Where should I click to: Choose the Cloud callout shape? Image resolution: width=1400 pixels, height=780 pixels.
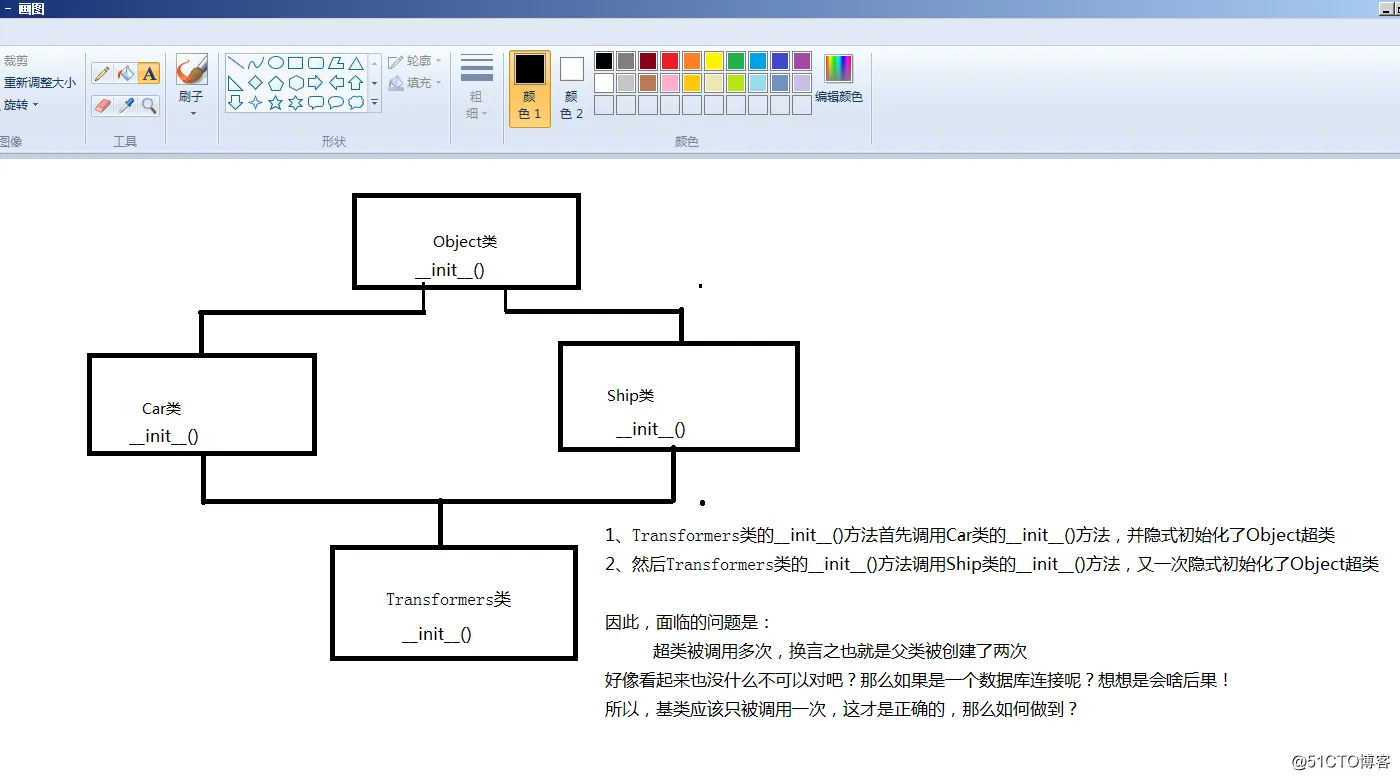(355, 102)
